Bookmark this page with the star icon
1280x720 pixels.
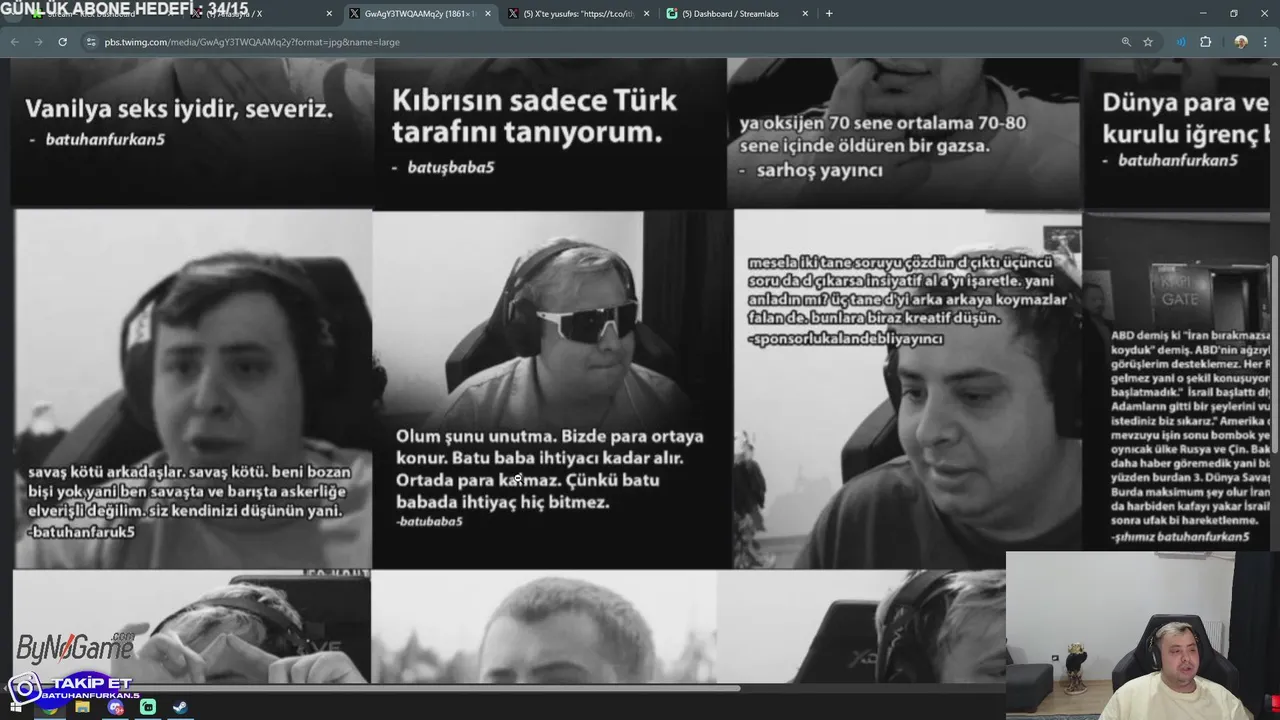pos(1148,42)
